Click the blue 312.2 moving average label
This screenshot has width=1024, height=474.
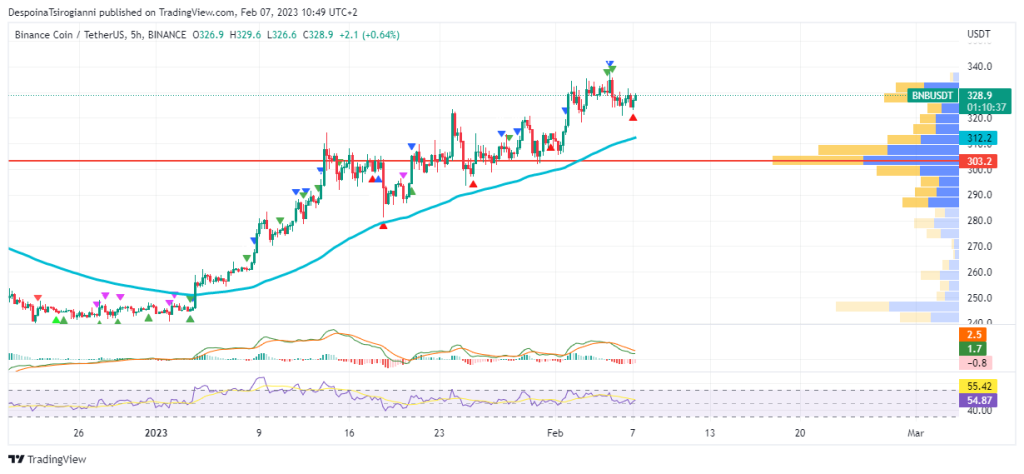(978, 138)
